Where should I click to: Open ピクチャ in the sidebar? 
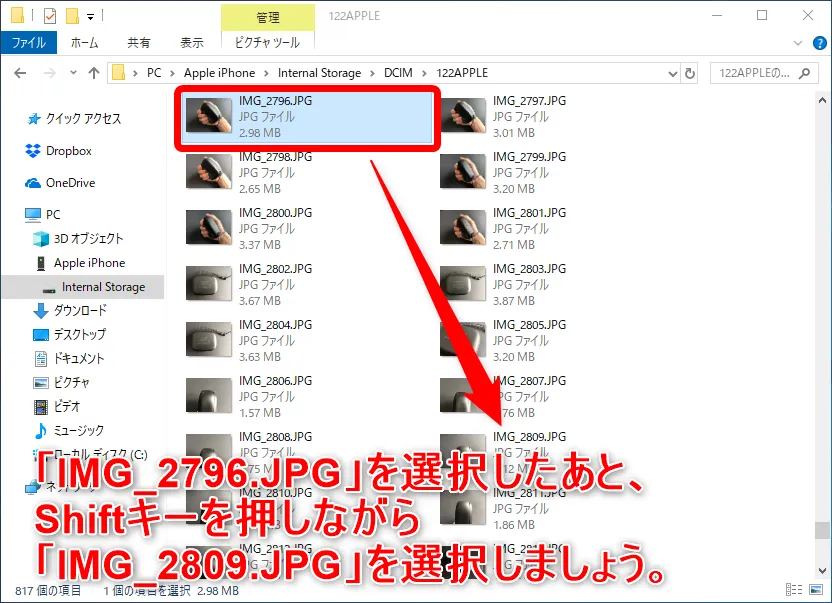62,382
